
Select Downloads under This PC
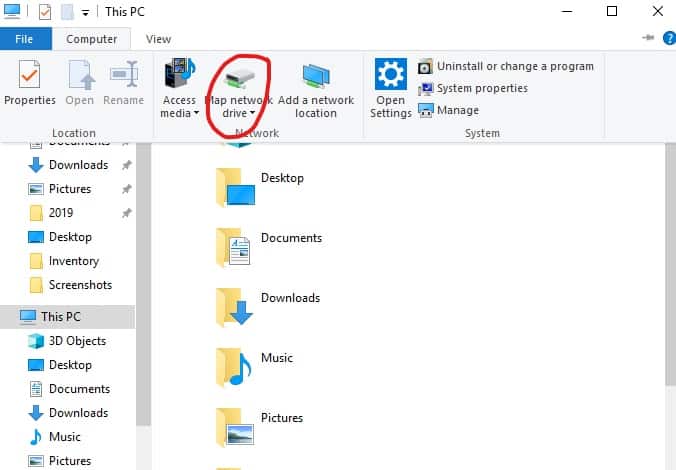coord(69,413)
